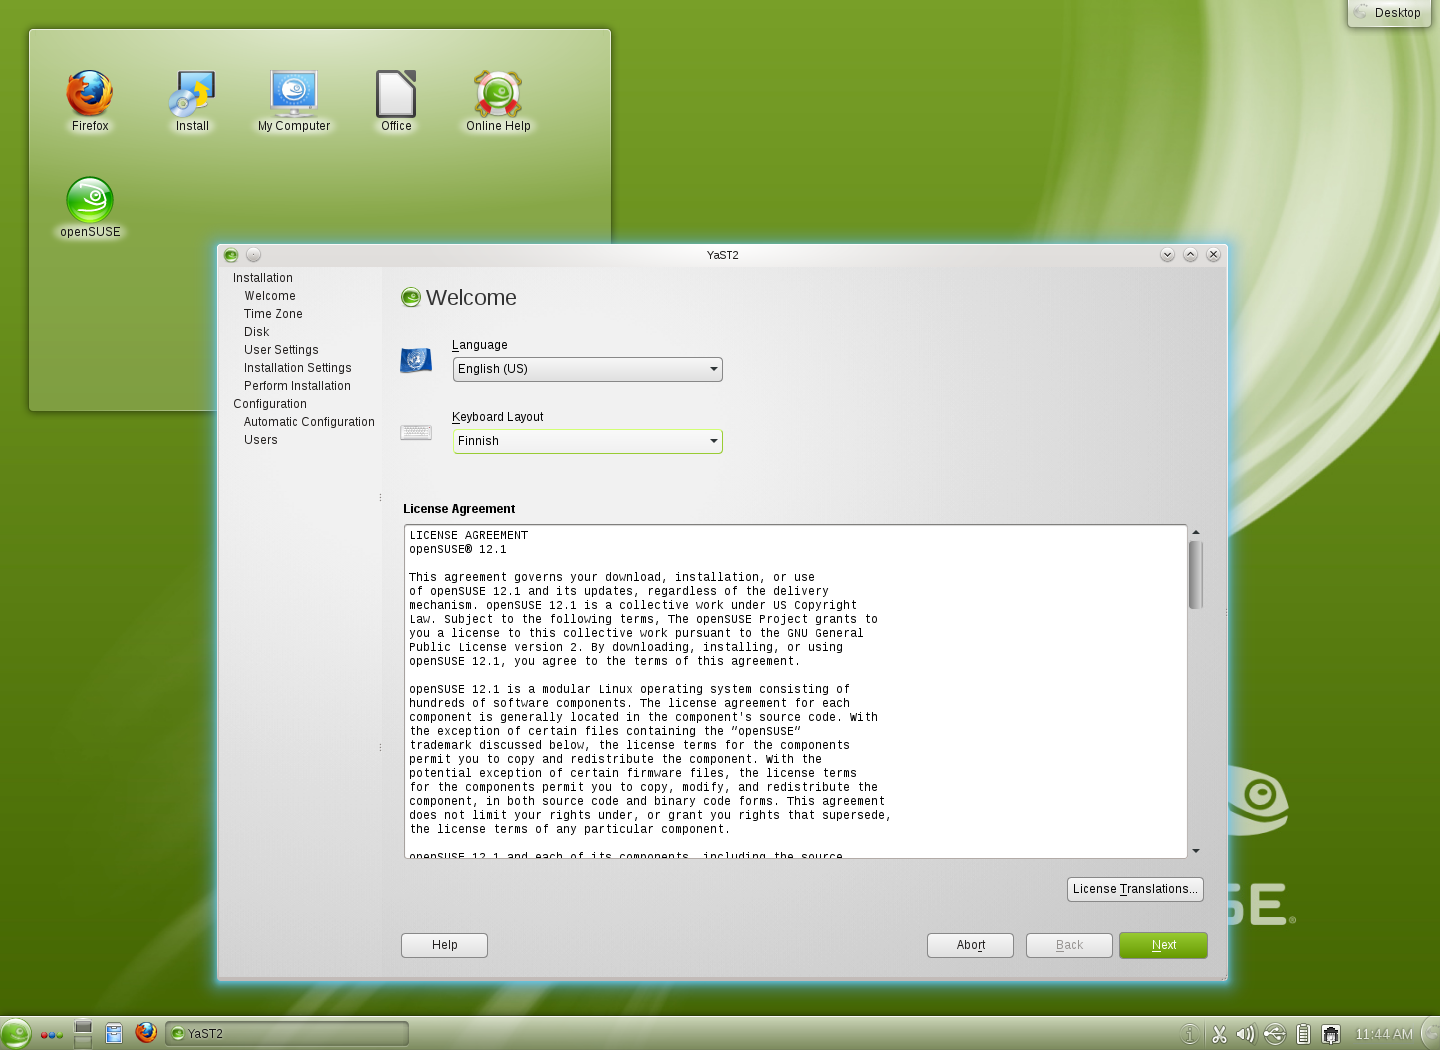Open License Translations dialog

(x=1135, y=889)
